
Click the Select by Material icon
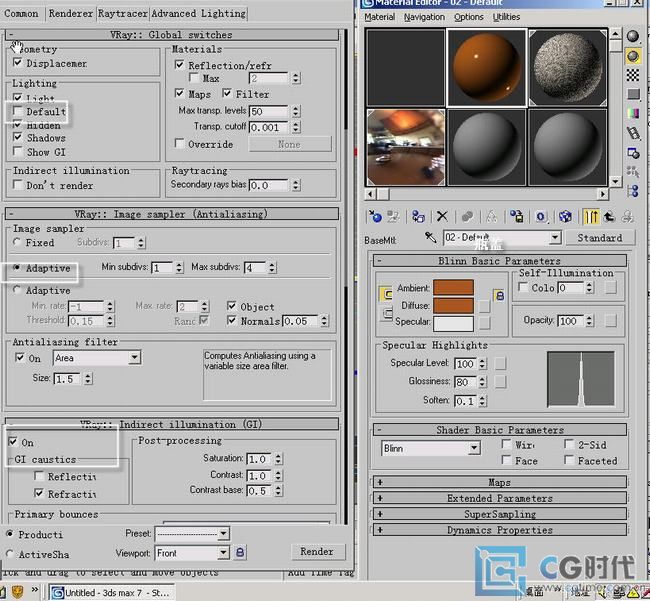coord(633,172)
